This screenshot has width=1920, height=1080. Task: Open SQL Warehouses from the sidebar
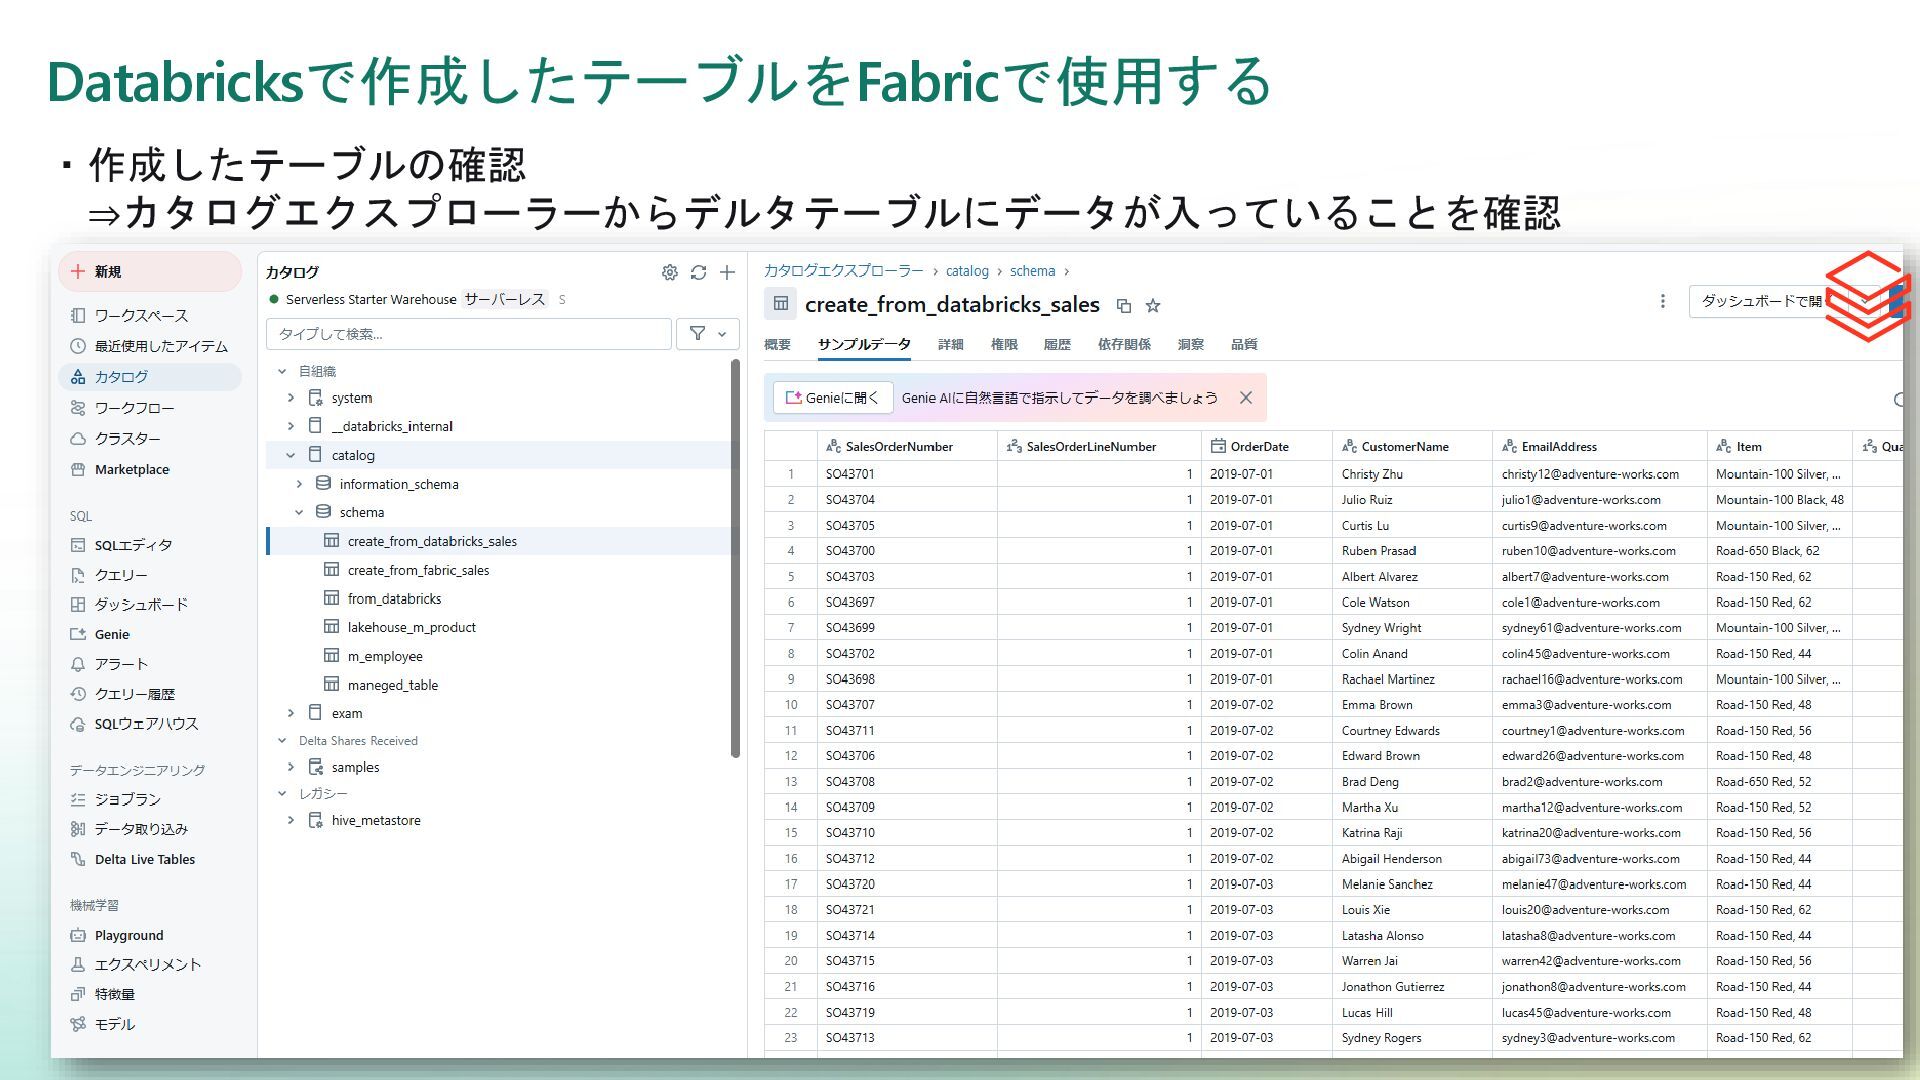point(146,724)
